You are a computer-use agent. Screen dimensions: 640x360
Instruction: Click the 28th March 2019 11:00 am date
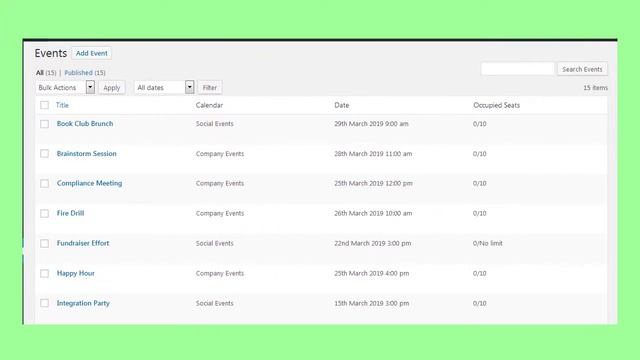tap(373, 154)
